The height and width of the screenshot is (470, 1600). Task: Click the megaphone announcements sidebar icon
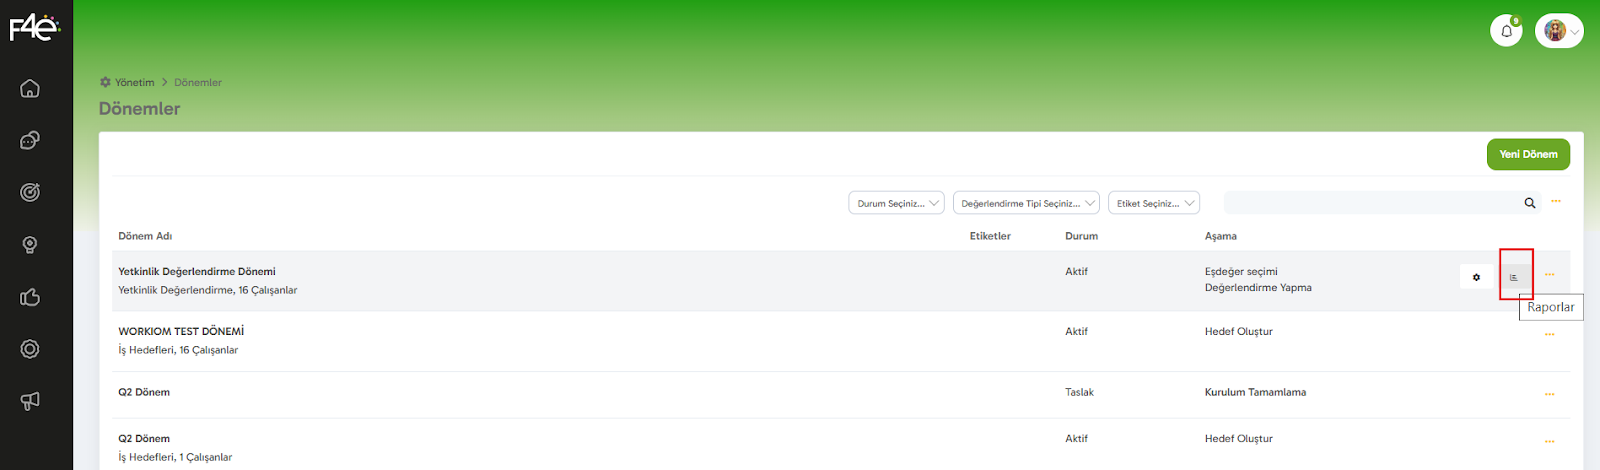point(30,401)
